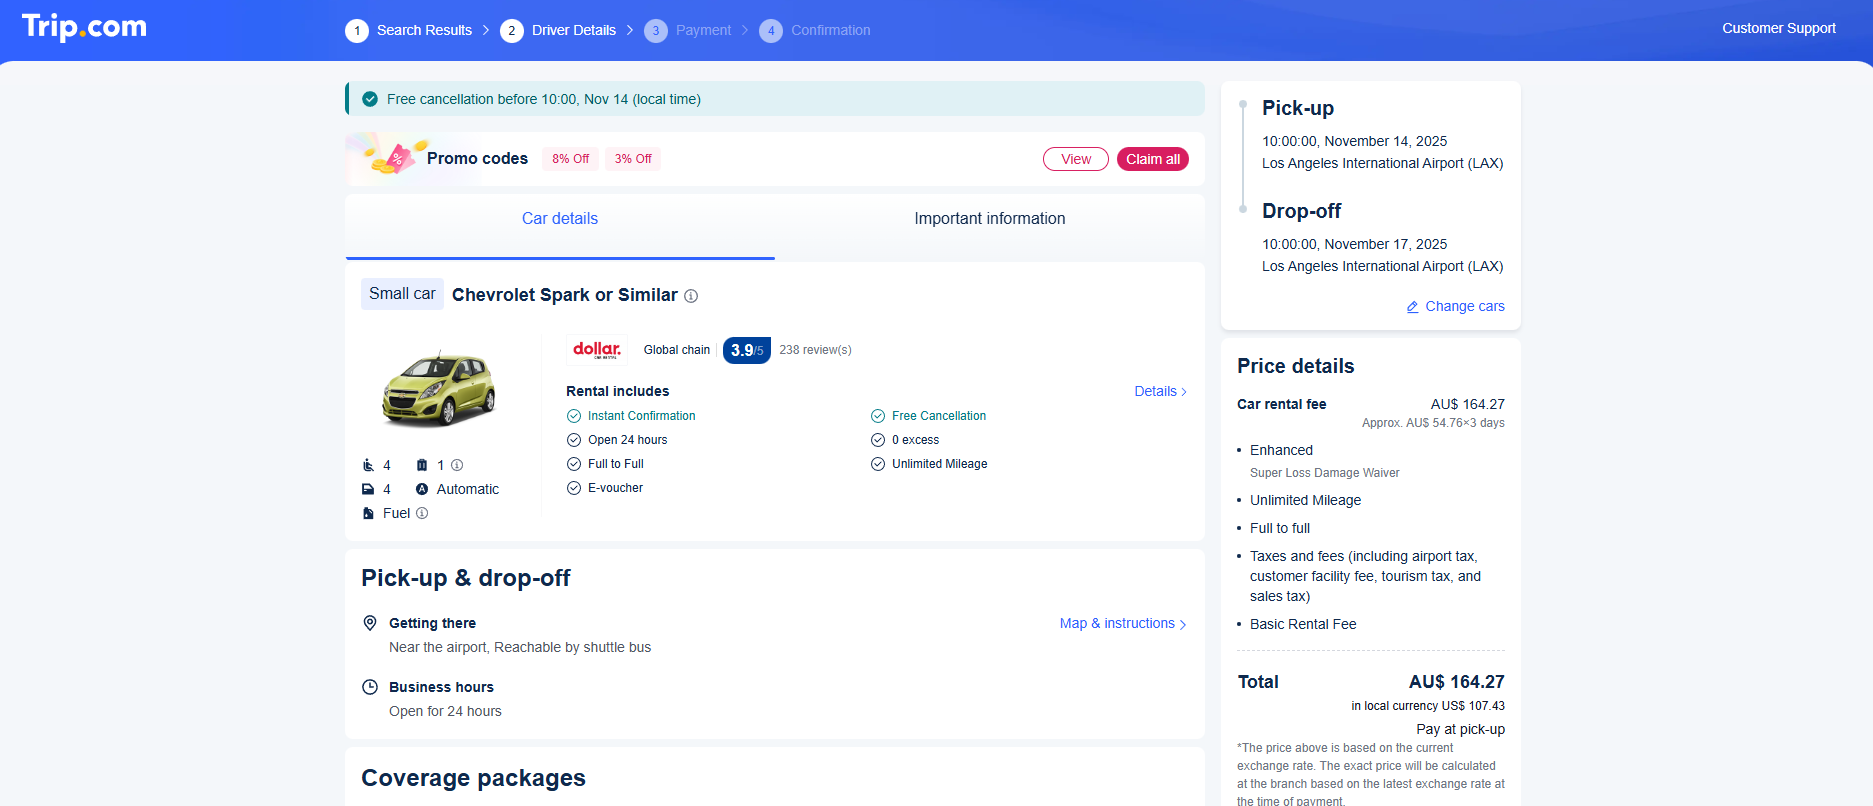Switch to the Important information tab
The image size is (1873, 806).
coord(990,218)
